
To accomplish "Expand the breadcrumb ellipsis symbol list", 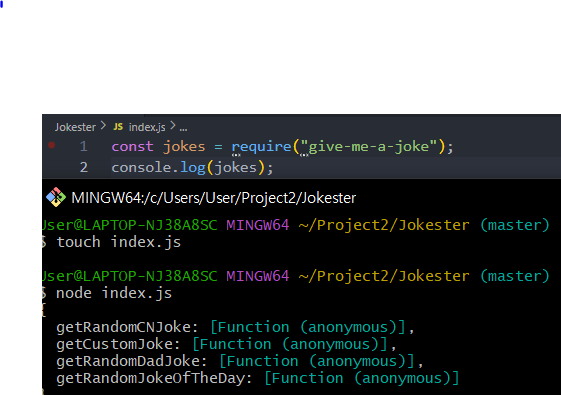I will coord(183,128).
